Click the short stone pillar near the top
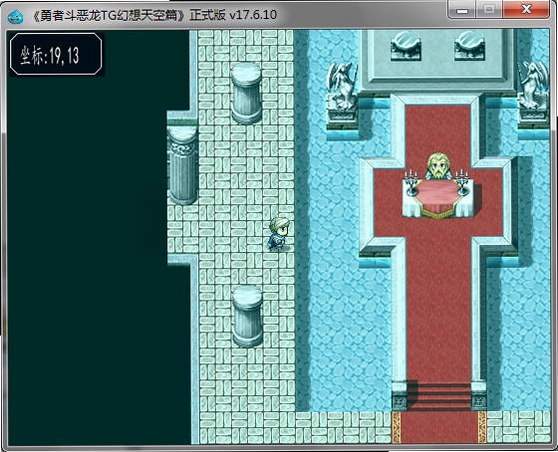558x452 pixels. point(246,93)
